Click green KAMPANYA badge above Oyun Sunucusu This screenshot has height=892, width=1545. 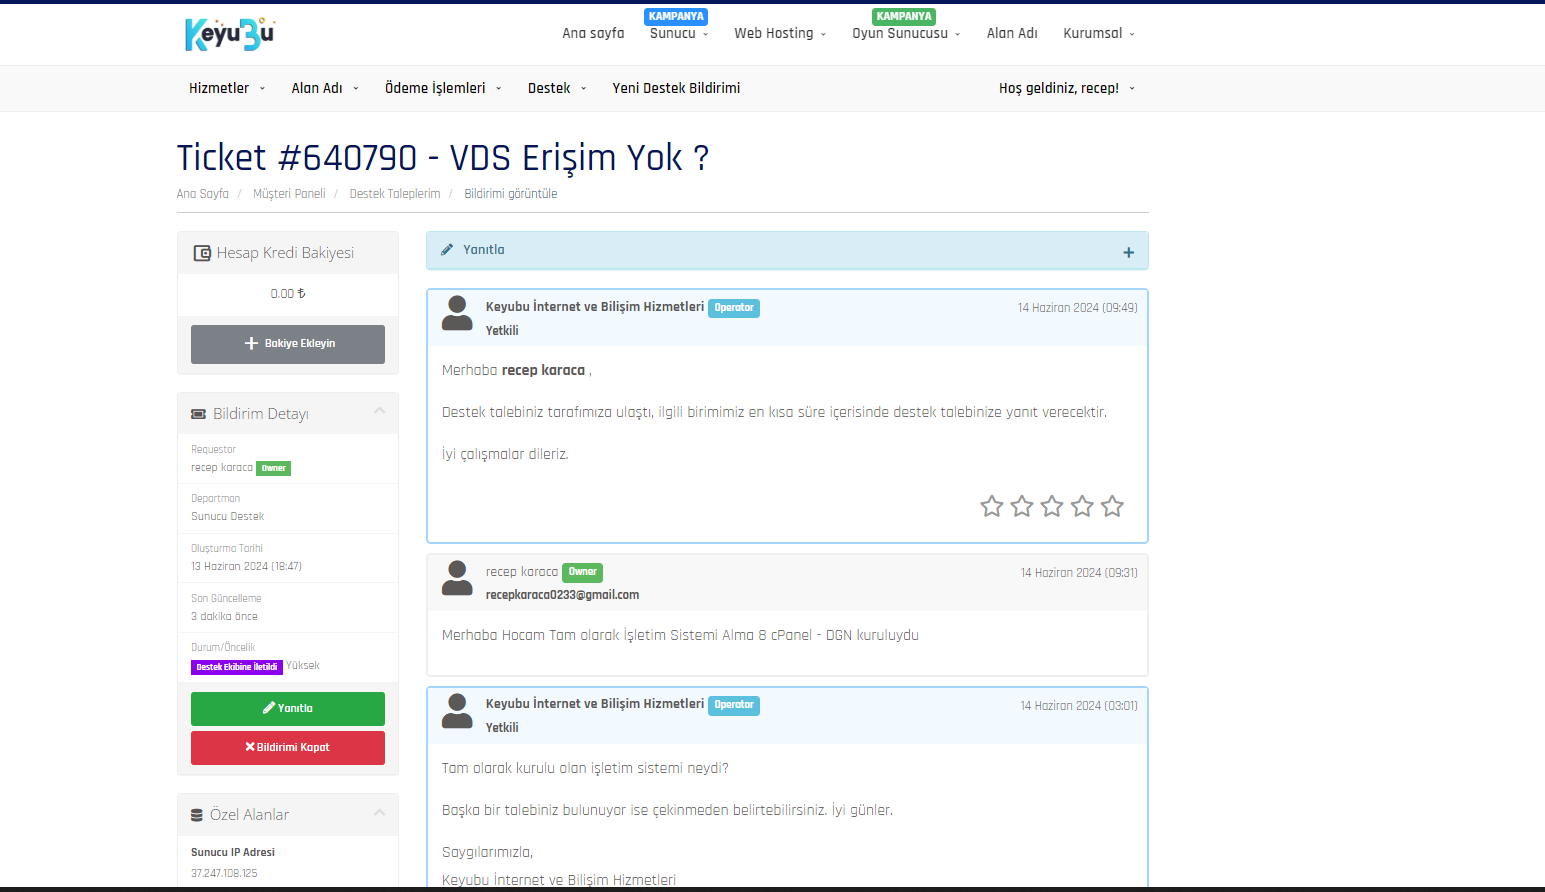[x=904, y=16]
